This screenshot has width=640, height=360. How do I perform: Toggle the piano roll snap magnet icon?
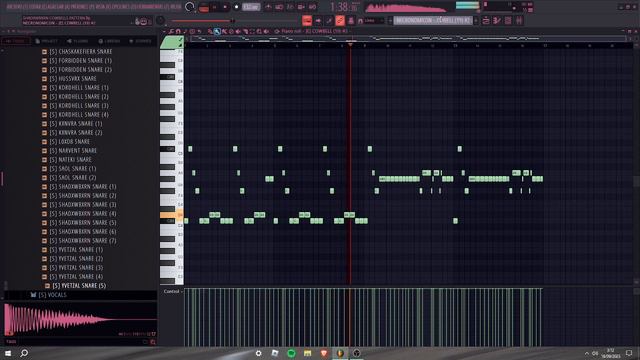(178, 31)
